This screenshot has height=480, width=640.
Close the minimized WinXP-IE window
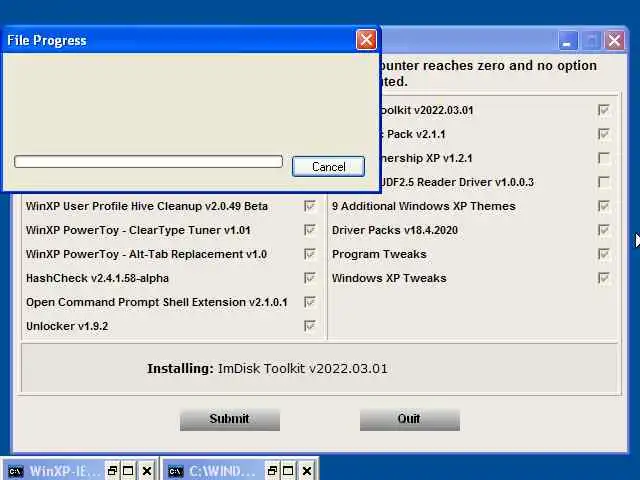147,471
